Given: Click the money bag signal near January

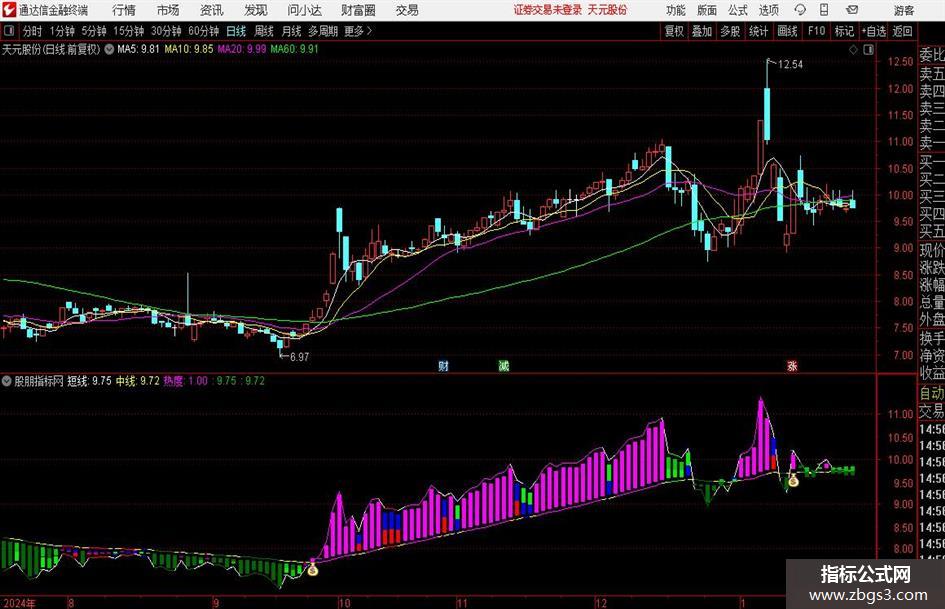Looking at the screenshot, I should coord(793,480).
